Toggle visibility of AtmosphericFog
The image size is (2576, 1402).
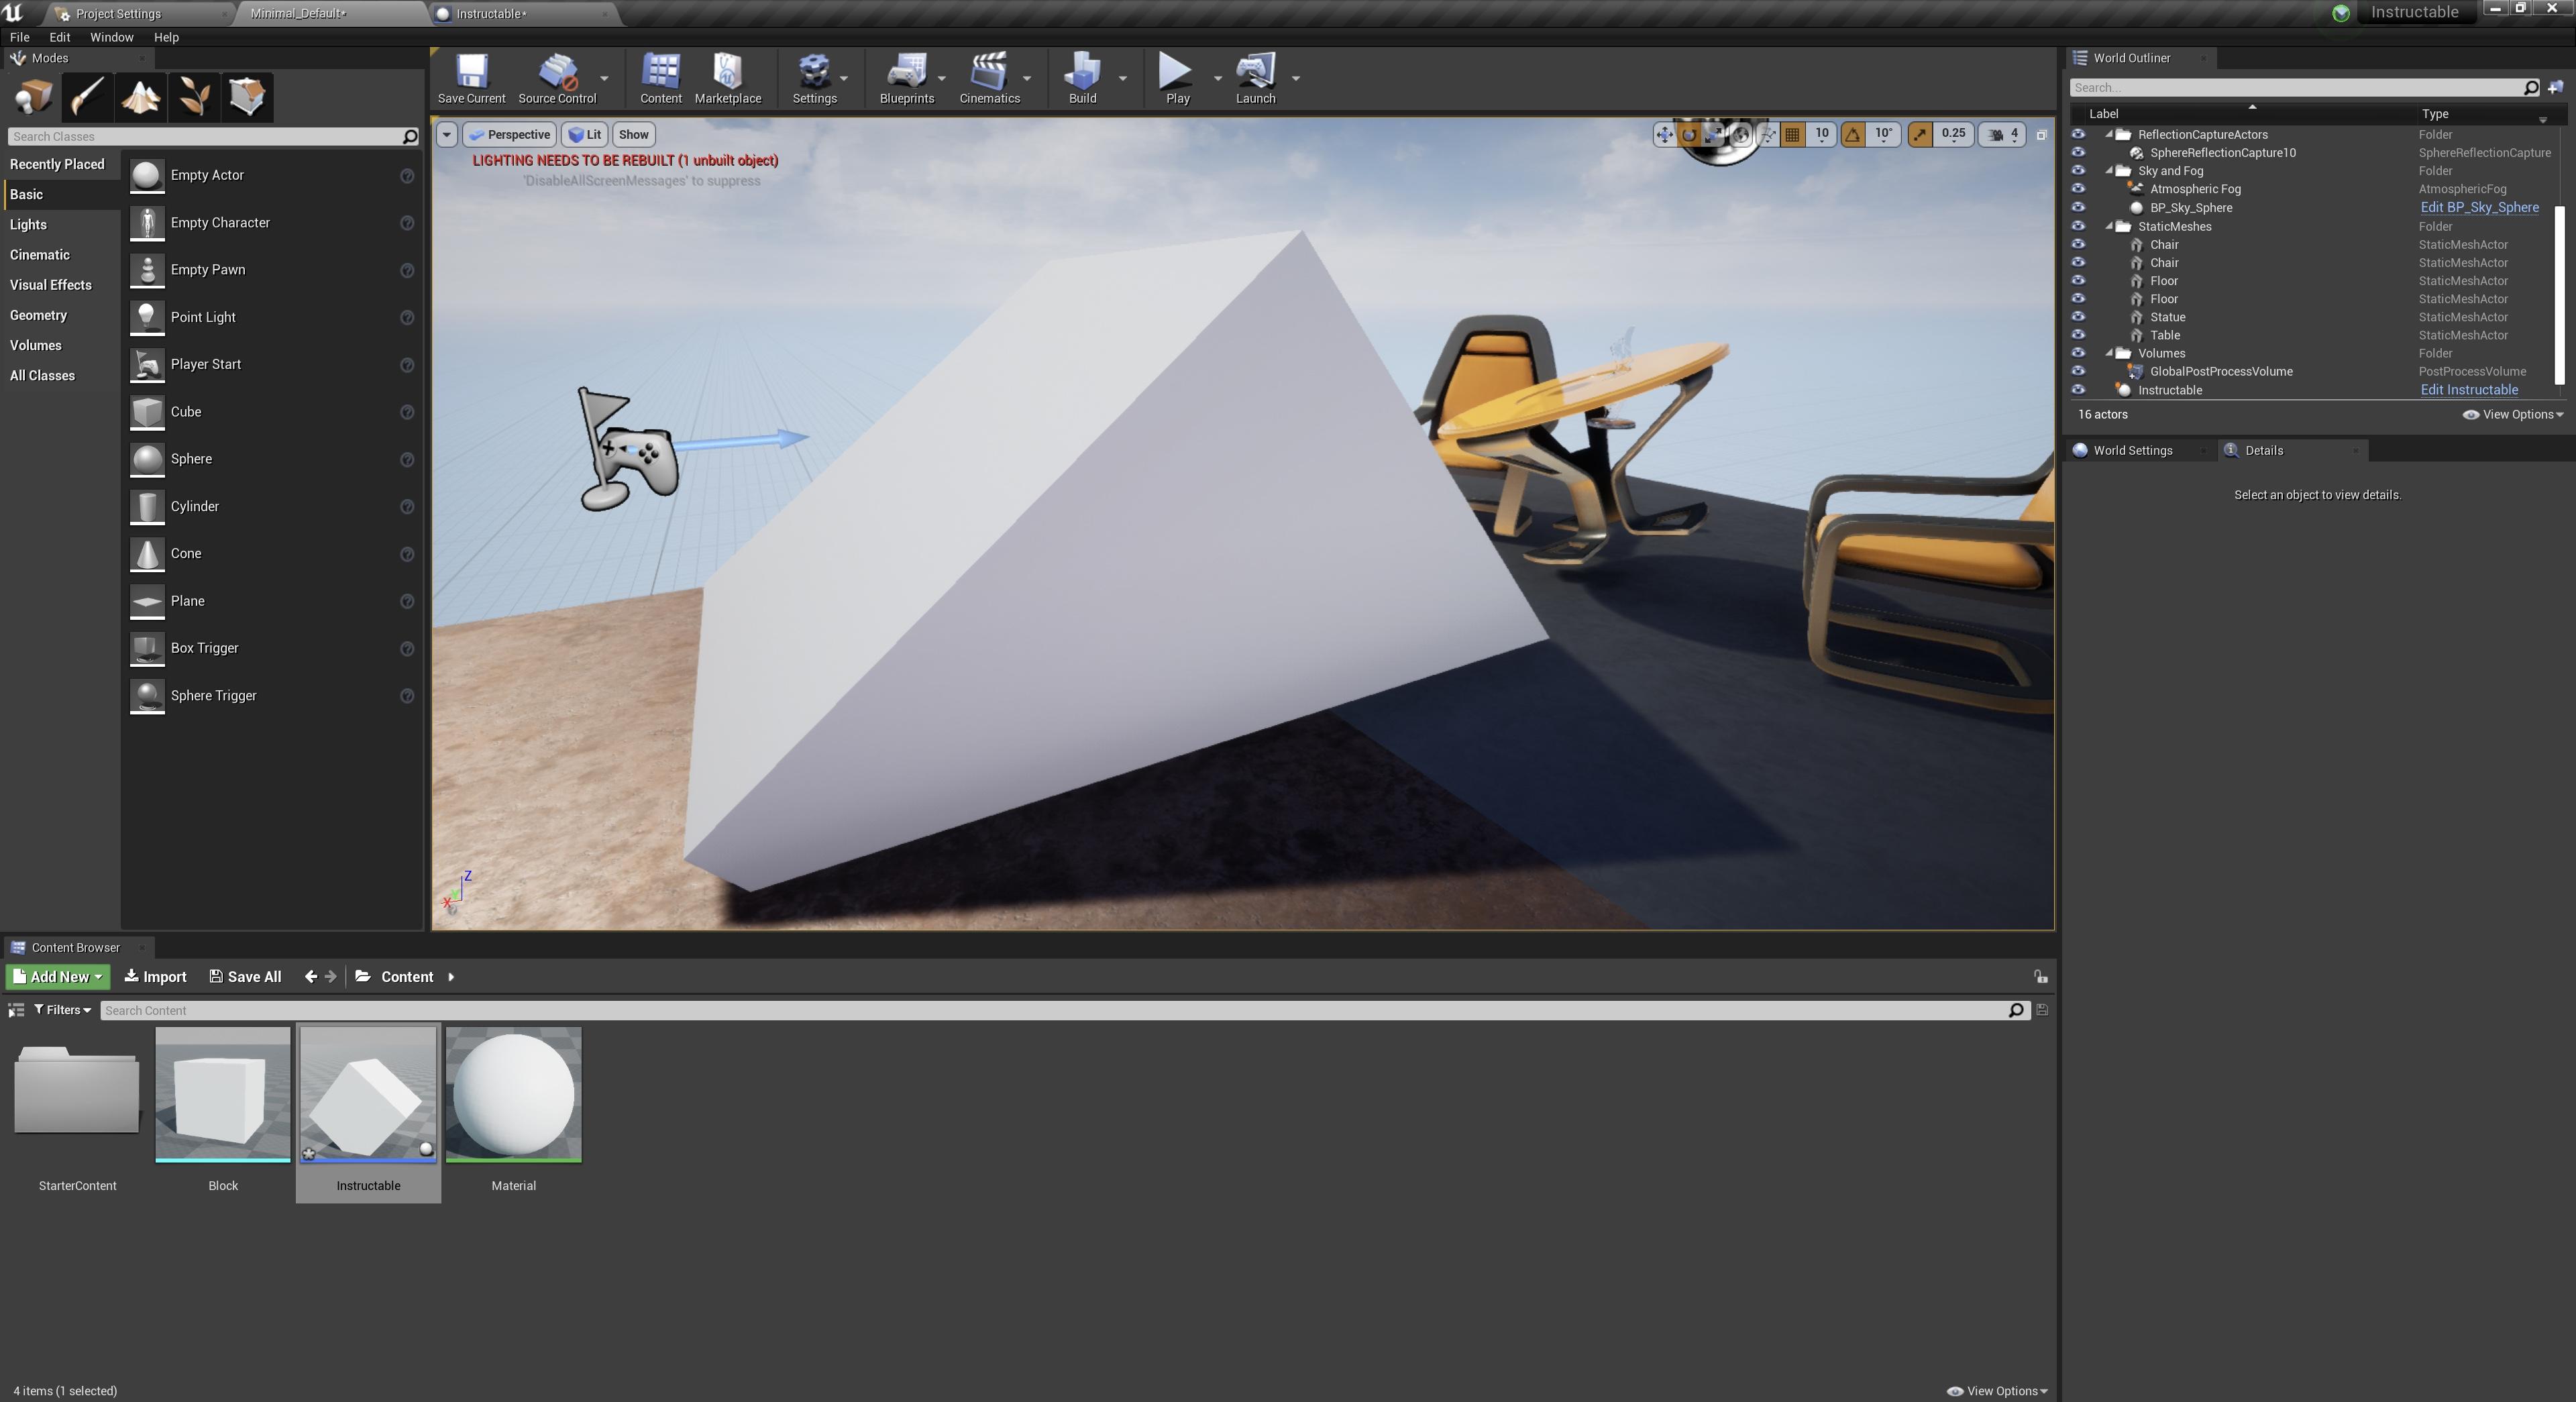(x=2078, y=189)
